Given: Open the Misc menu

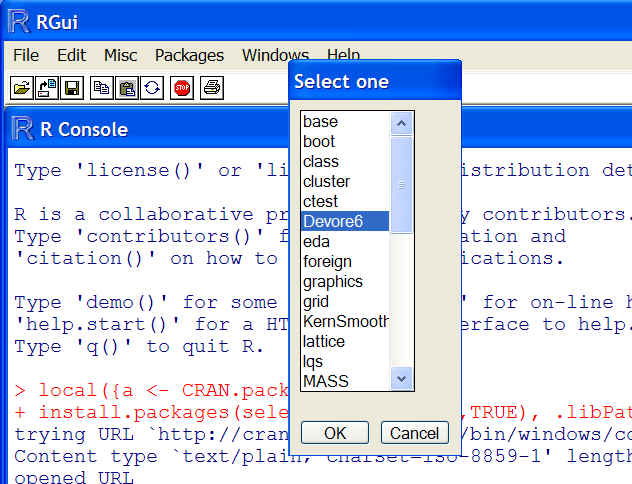Looking at the screenshot, I should click(120, 55).
